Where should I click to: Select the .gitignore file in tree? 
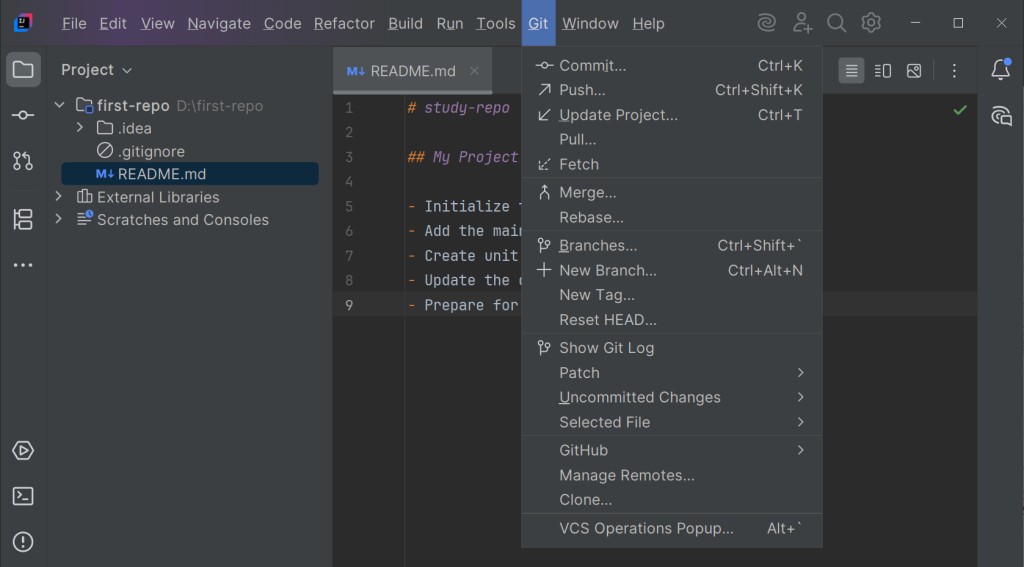[151, 152]
